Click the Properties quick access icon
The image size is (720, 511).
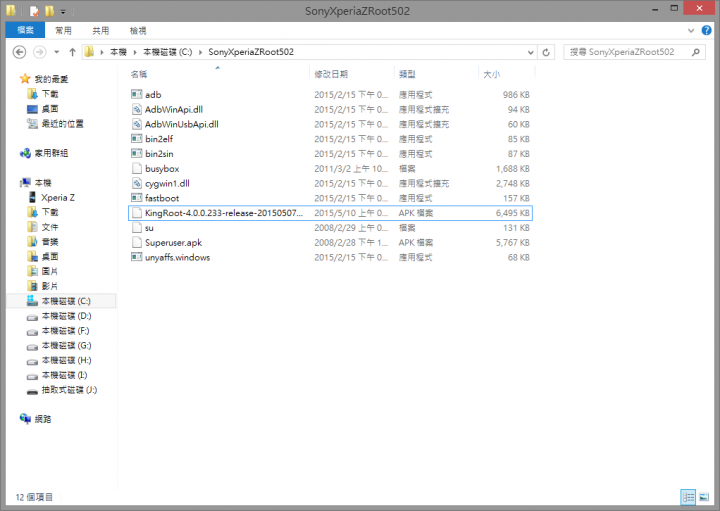(34, 11)
